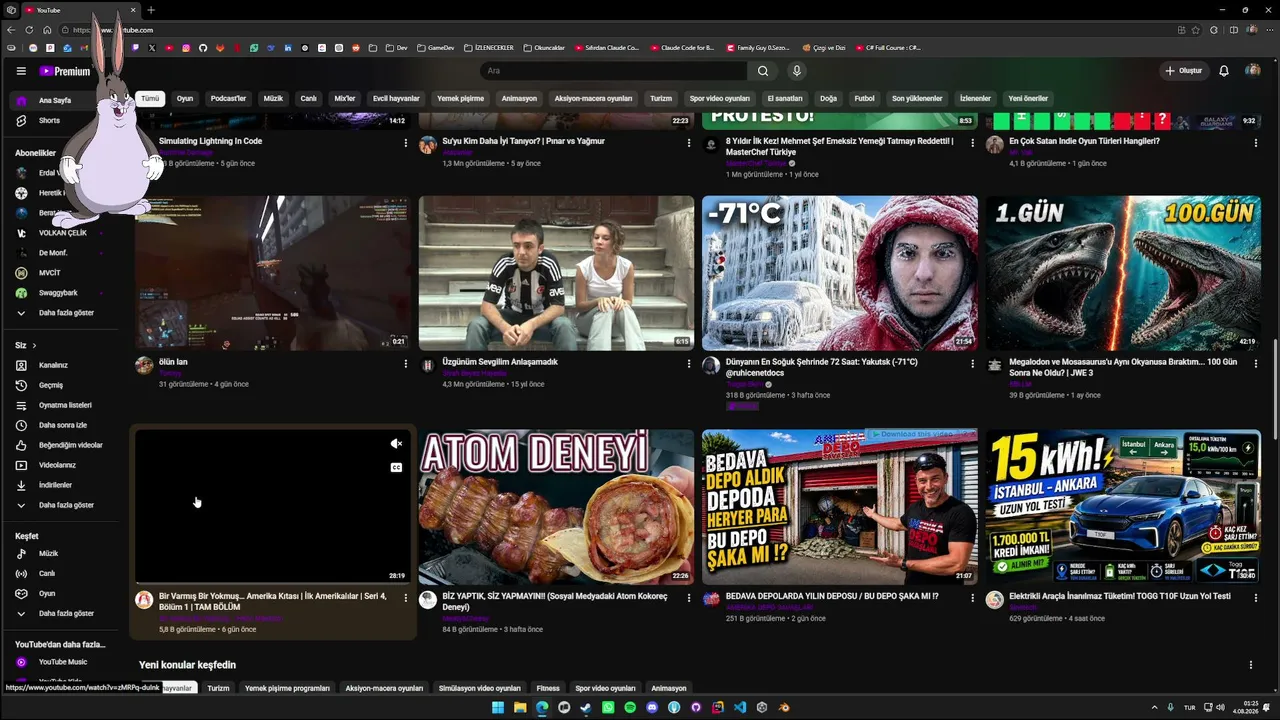
Task: Toggle captions on the video preview
Action: 396,467
